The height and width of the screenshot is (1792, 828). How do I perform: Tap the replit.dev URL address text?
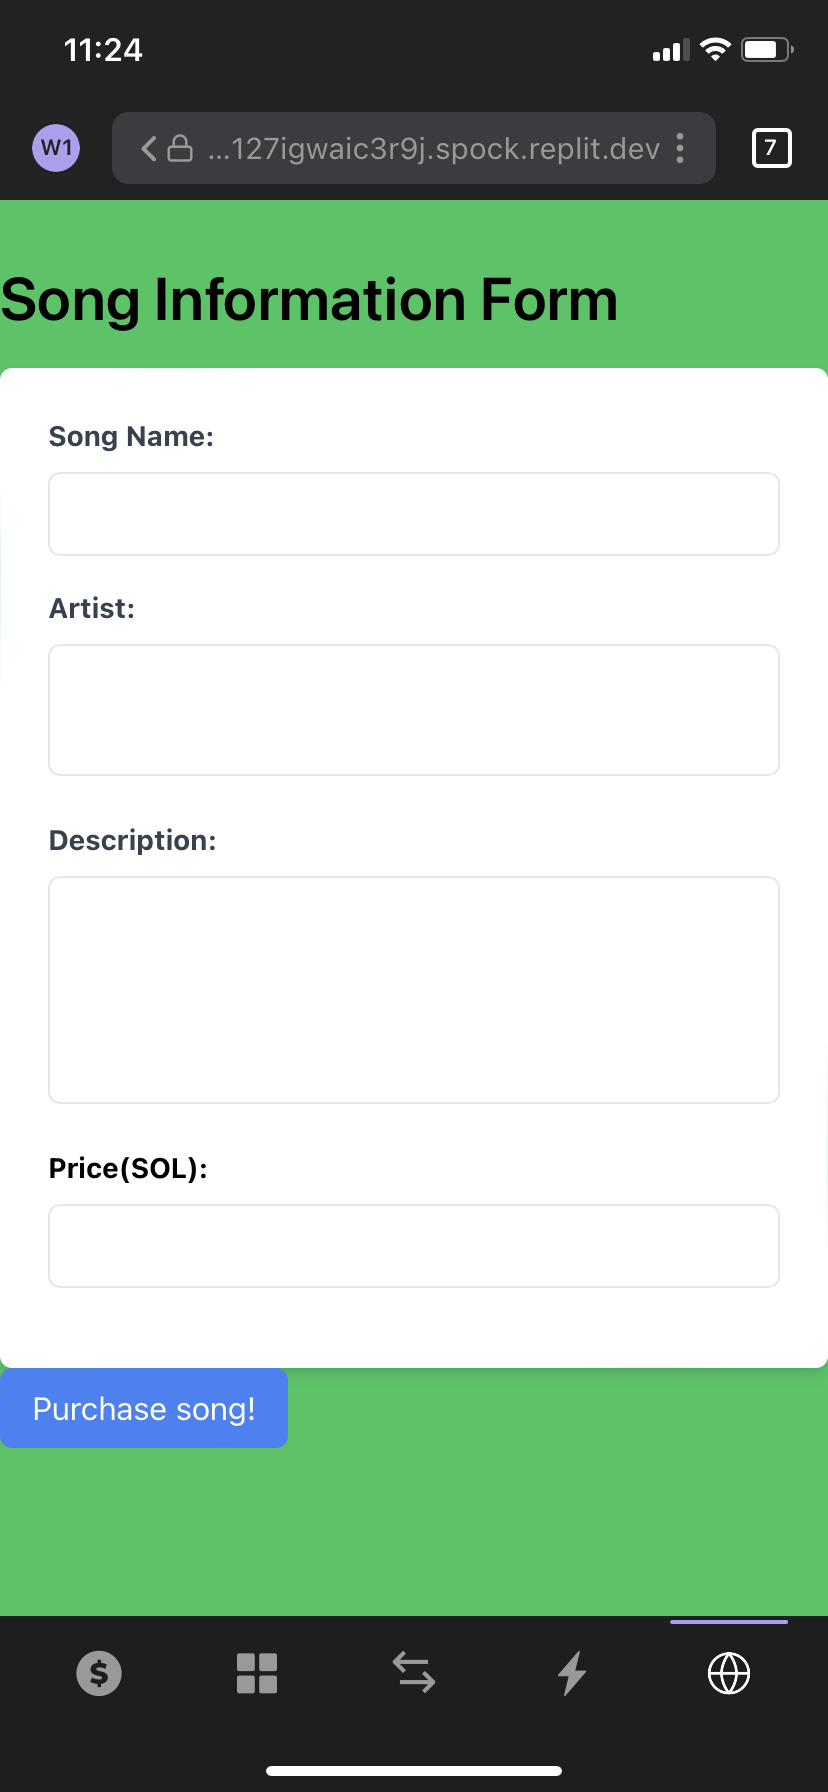tap(434, 149)
